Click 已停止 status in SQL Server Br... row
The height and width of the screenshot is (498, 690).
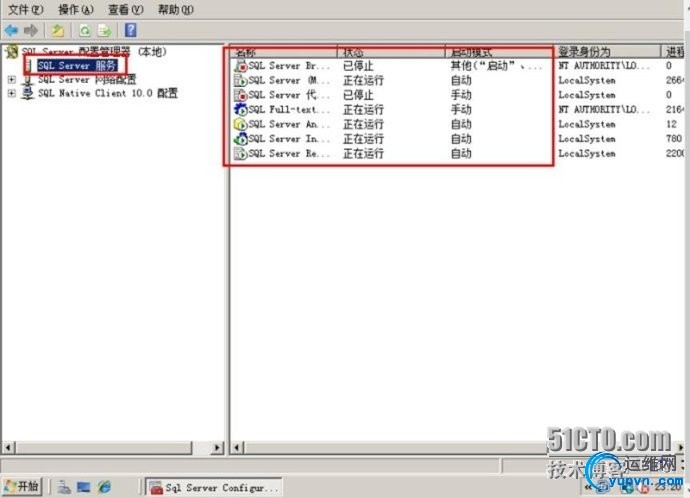[x=358, y=66]
